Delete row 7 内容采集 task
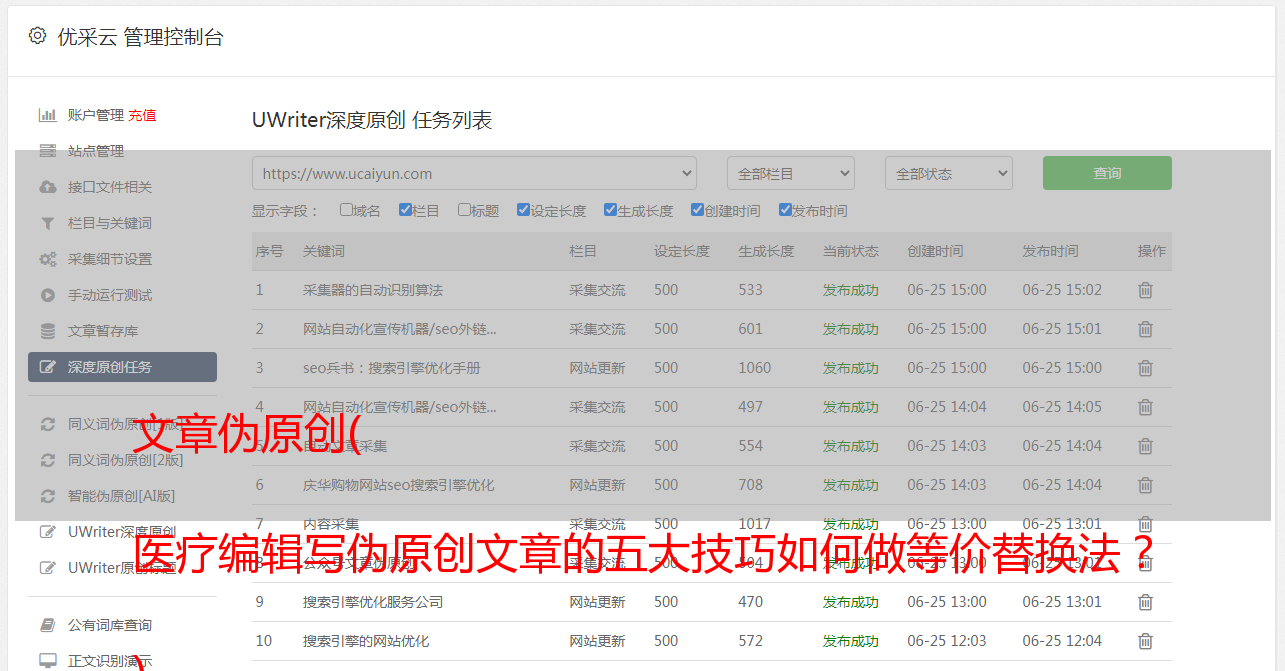The width and height of the screenshot is (1285, 671). click(1146, 524)
